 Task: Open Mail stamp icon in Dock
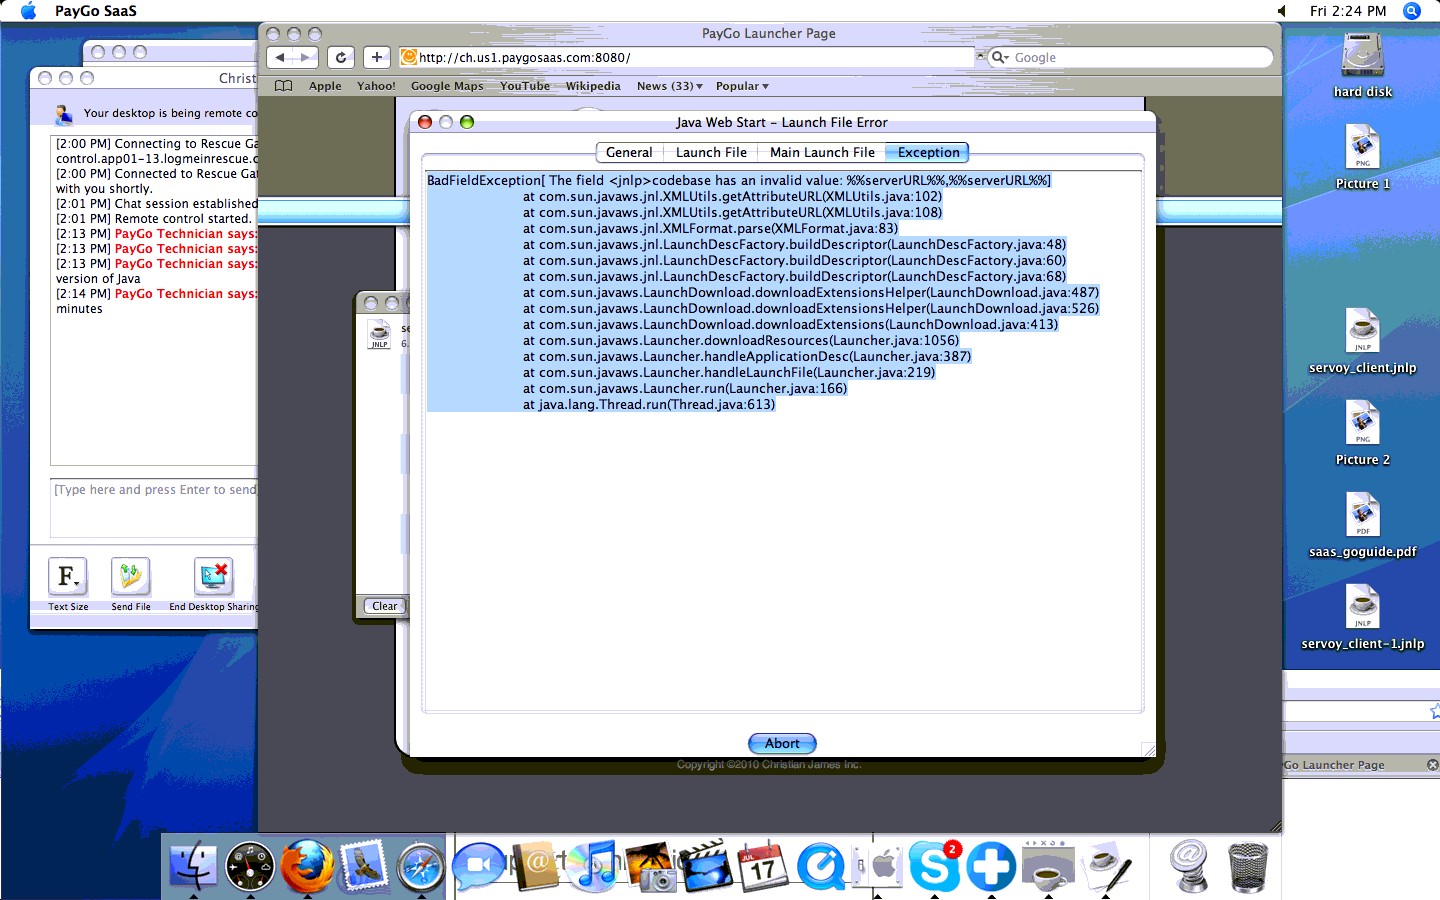364,866
